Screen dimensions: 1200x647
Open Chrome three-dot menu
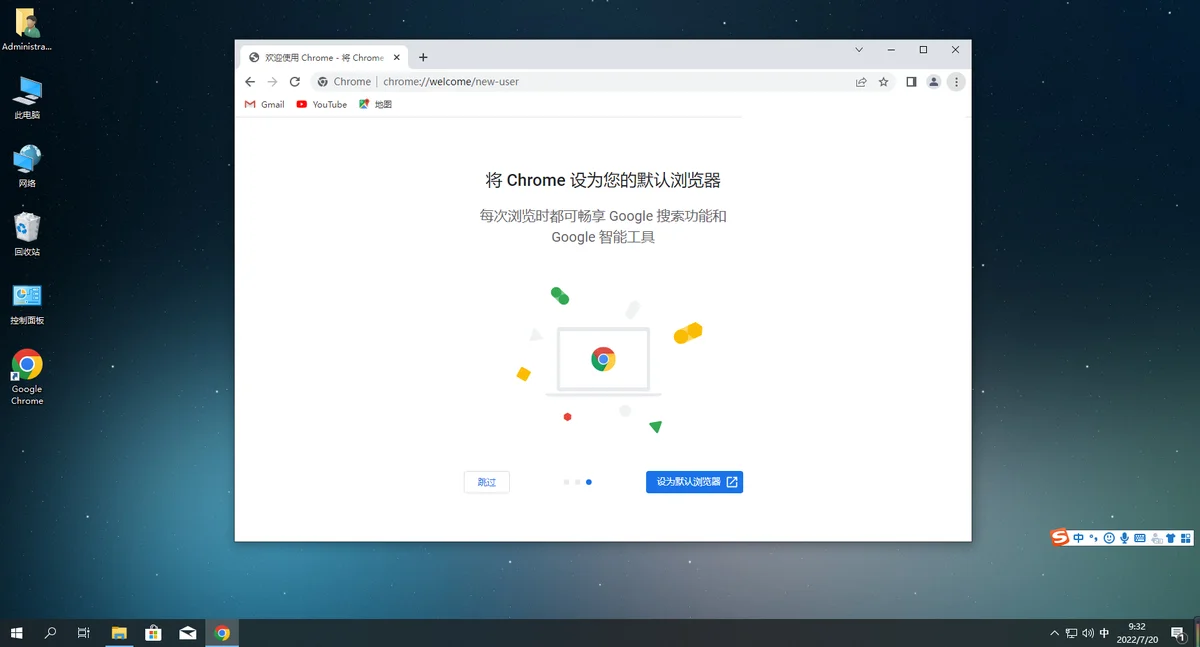point(956,82)
